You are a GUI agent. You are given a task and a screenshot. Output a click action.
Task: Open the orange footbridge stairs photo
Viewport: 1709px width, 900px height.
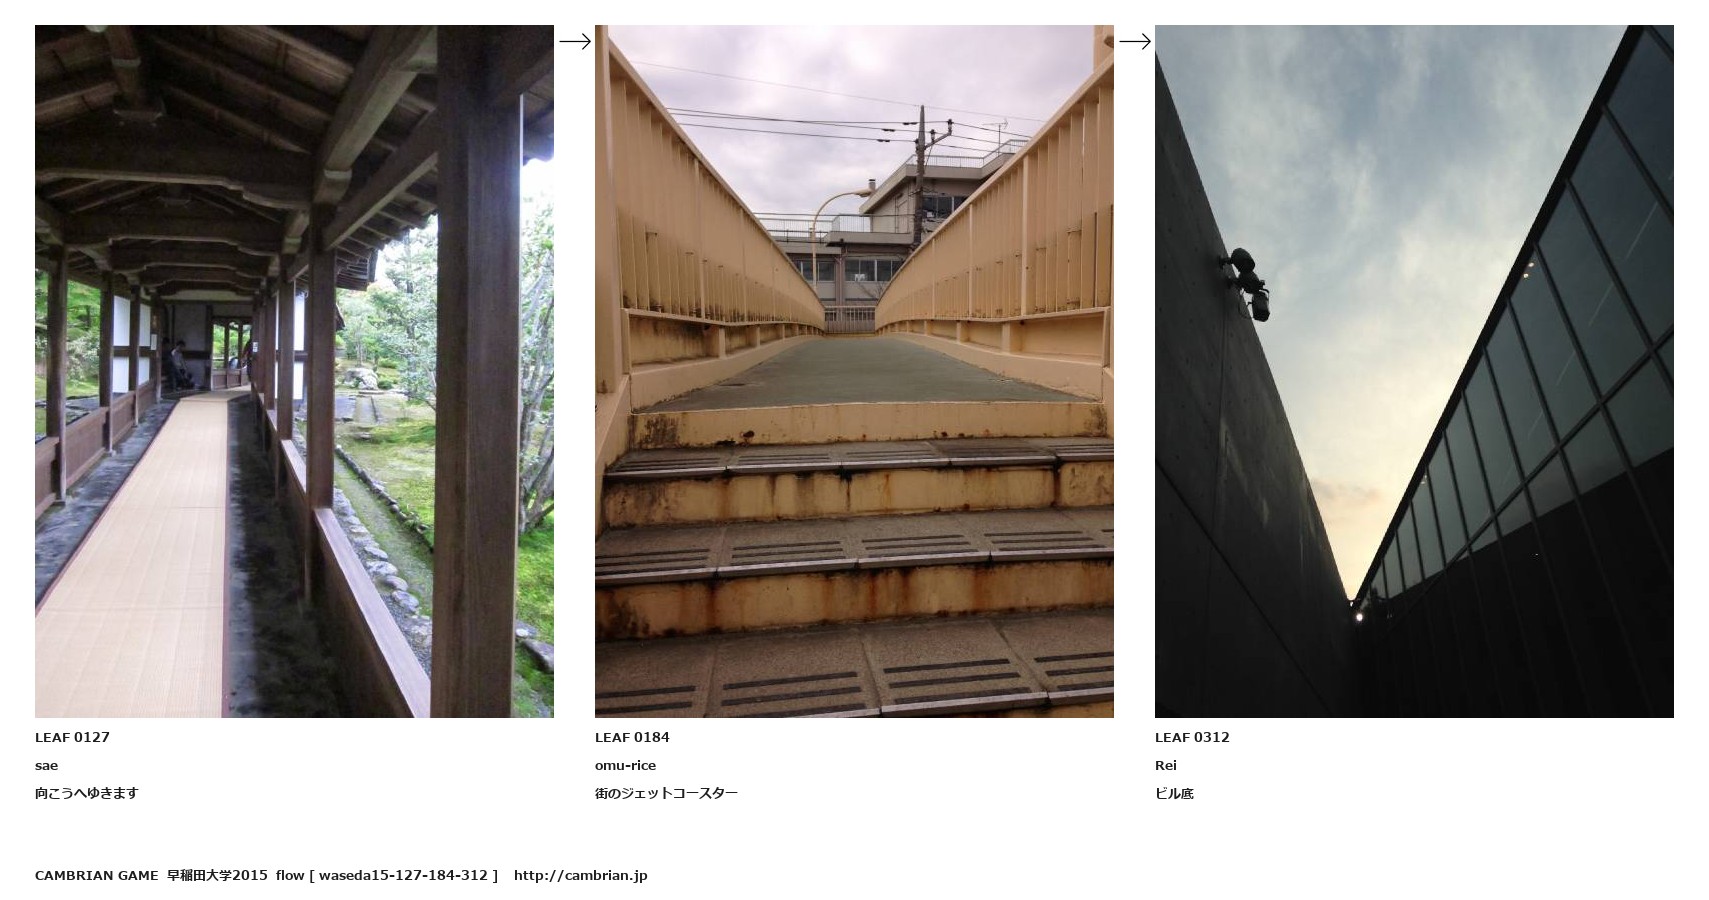854,371
